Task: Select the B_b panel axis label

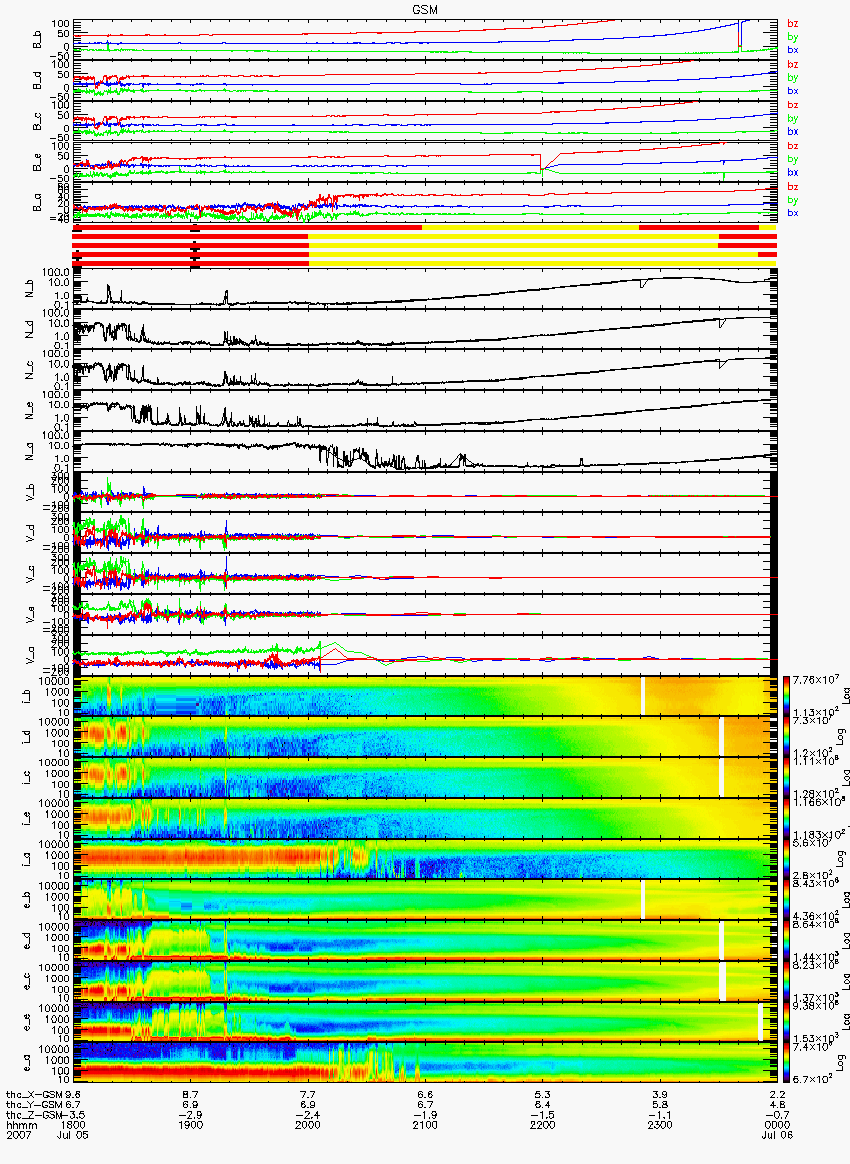Action: click(38, 40)
